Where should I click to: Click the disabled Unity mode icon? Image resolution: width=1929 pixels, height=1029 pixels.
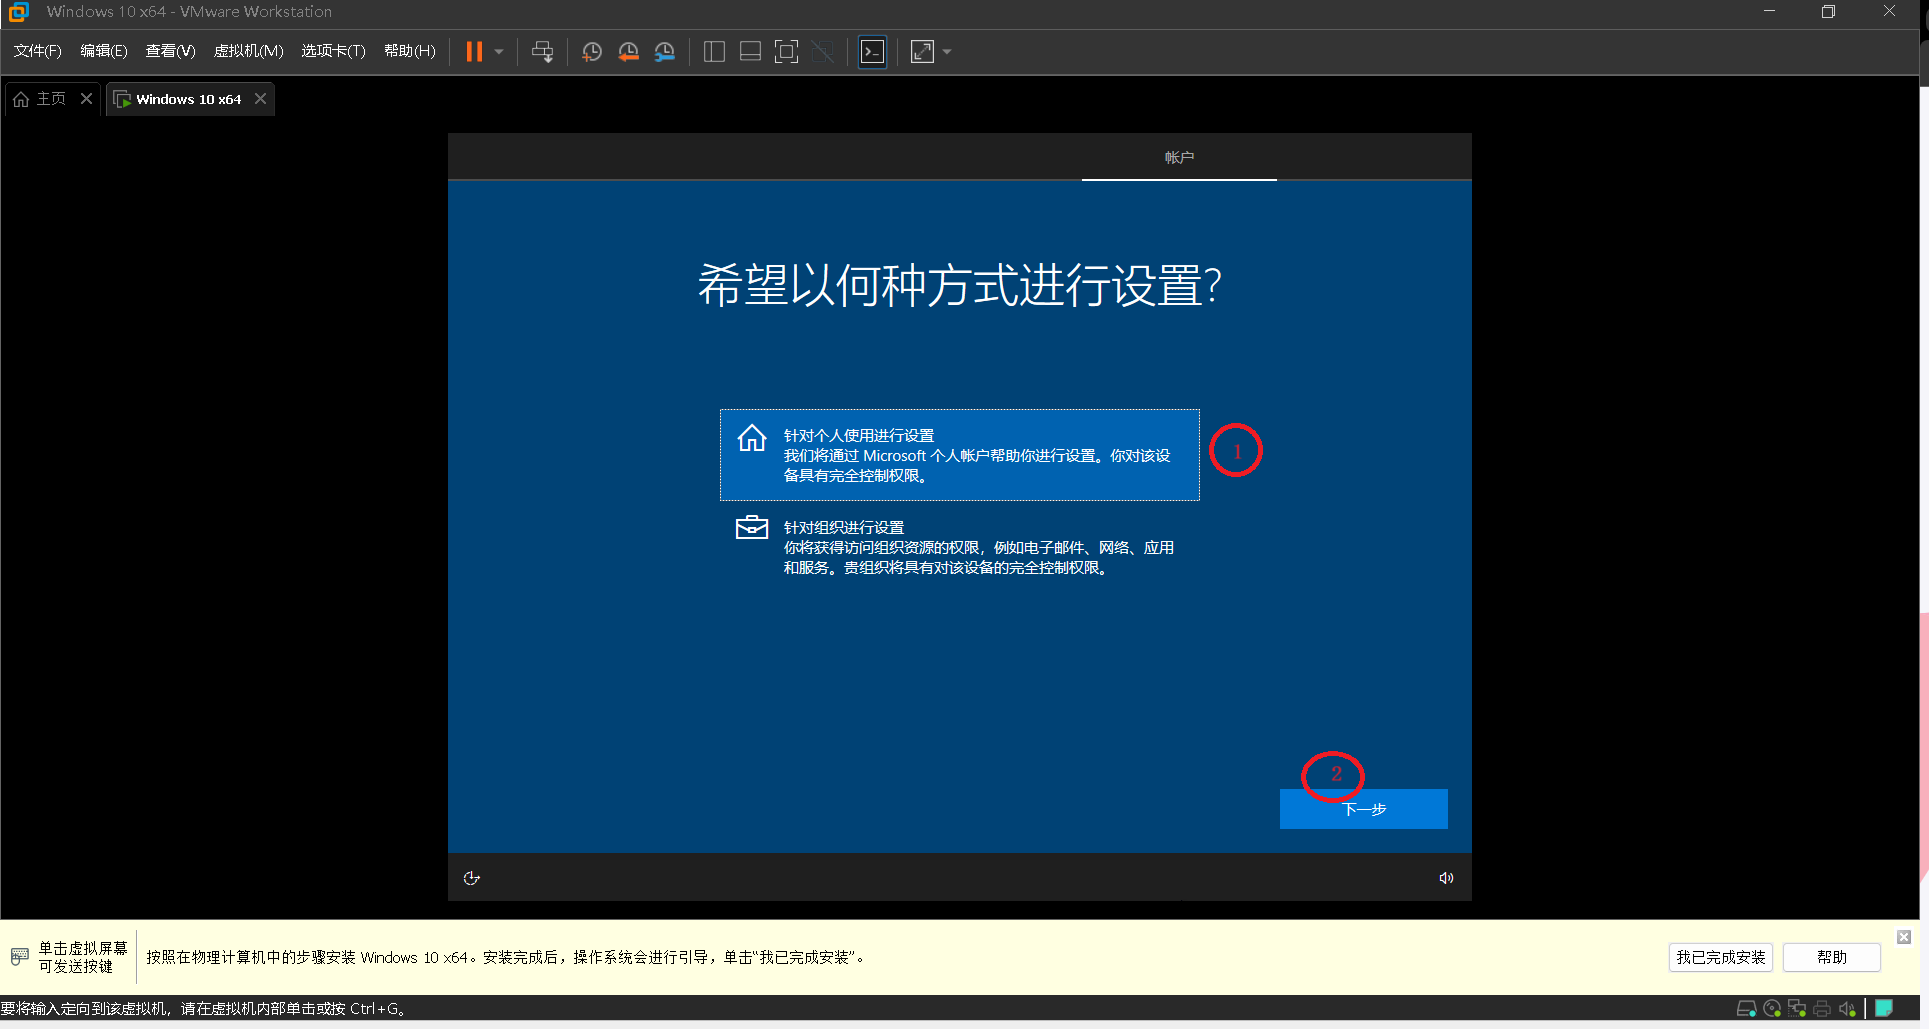pyautogui.click(x=823, y=52)
